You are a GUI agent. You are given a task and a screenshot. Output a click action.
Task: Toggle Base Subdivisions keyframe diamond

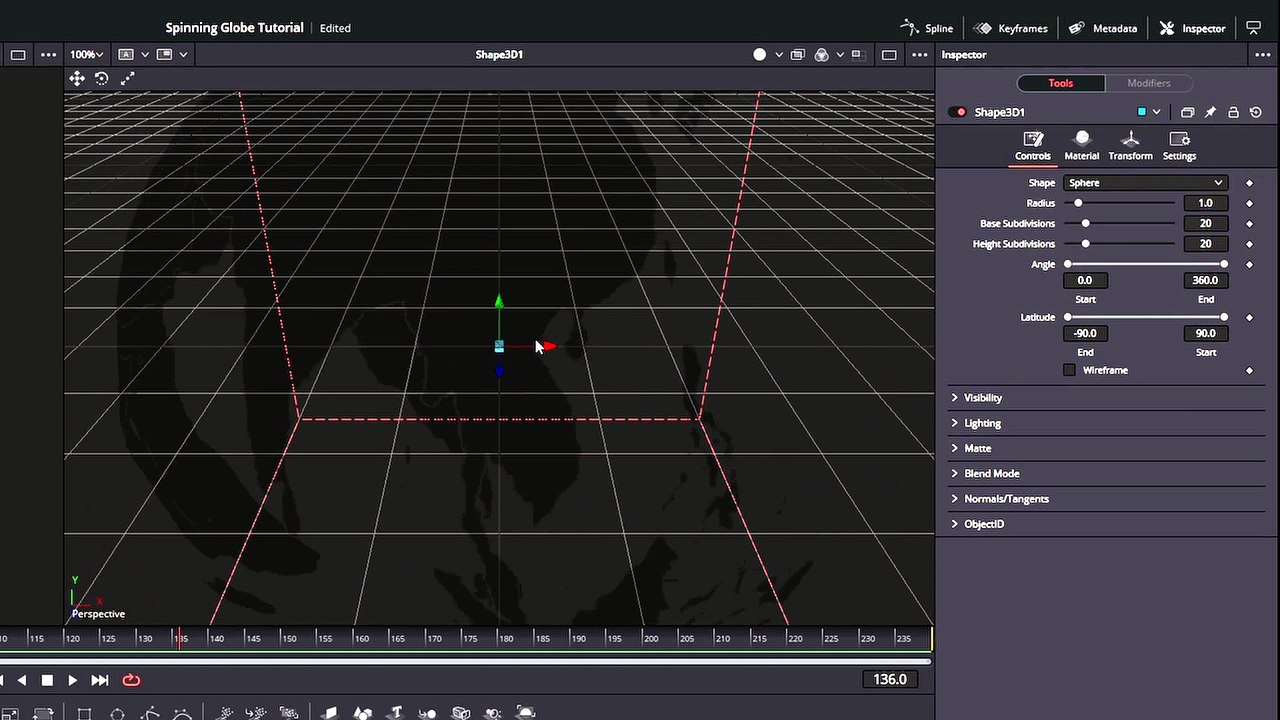pos(1249,224)
